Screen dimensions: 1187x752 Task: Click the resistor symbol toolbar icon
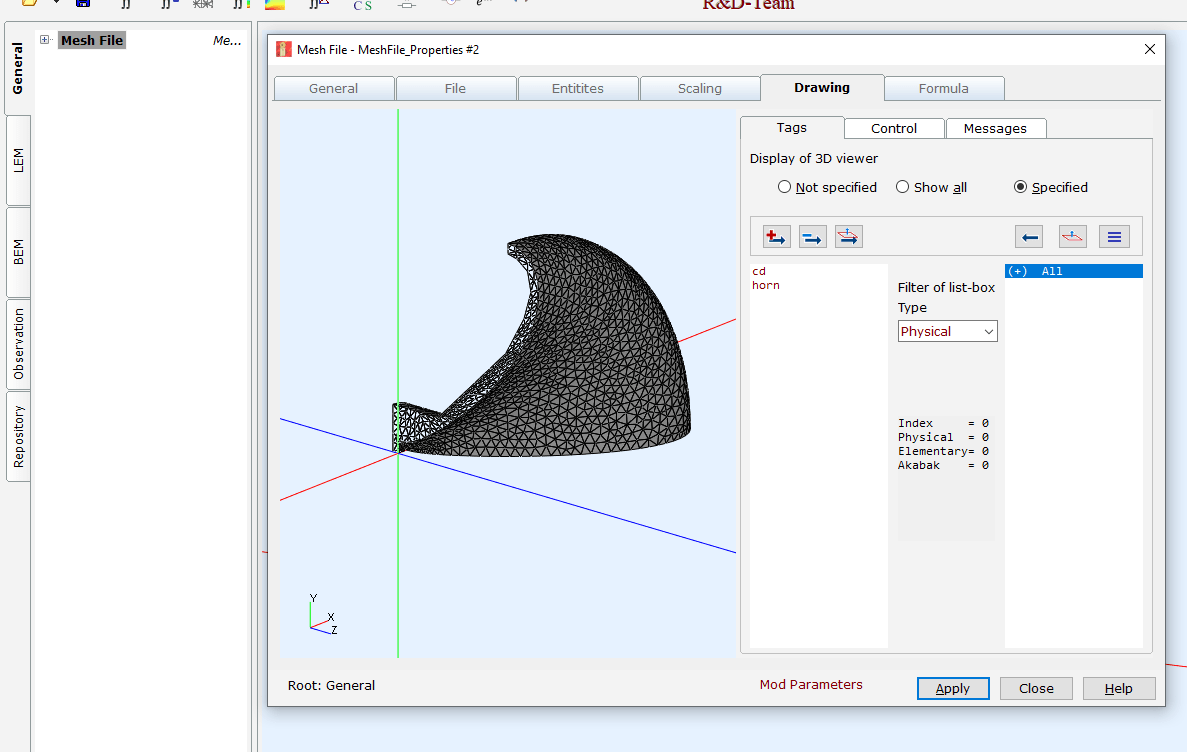pyautogui.click(x=407, y=5)
